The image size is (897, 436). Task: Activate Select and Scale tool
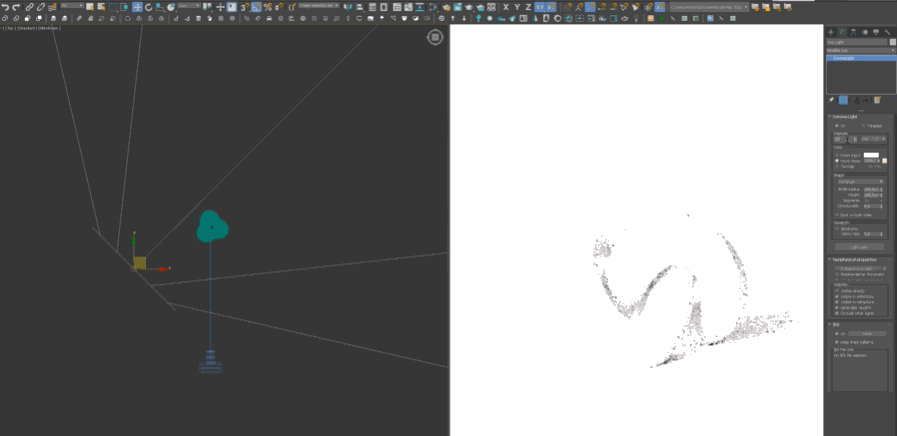tap(160, 7)
